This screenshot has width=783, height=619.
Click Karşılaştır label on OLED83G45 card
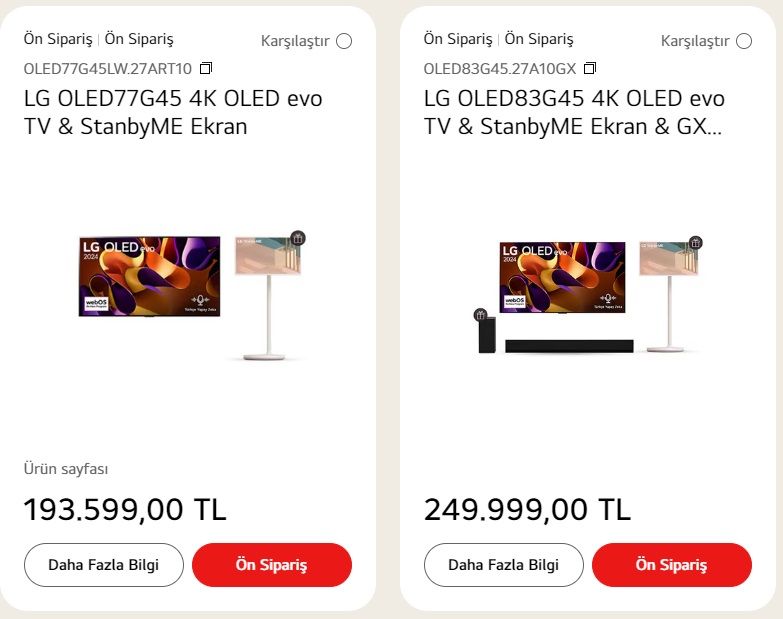pyautogui.click(x=695, y=41)
